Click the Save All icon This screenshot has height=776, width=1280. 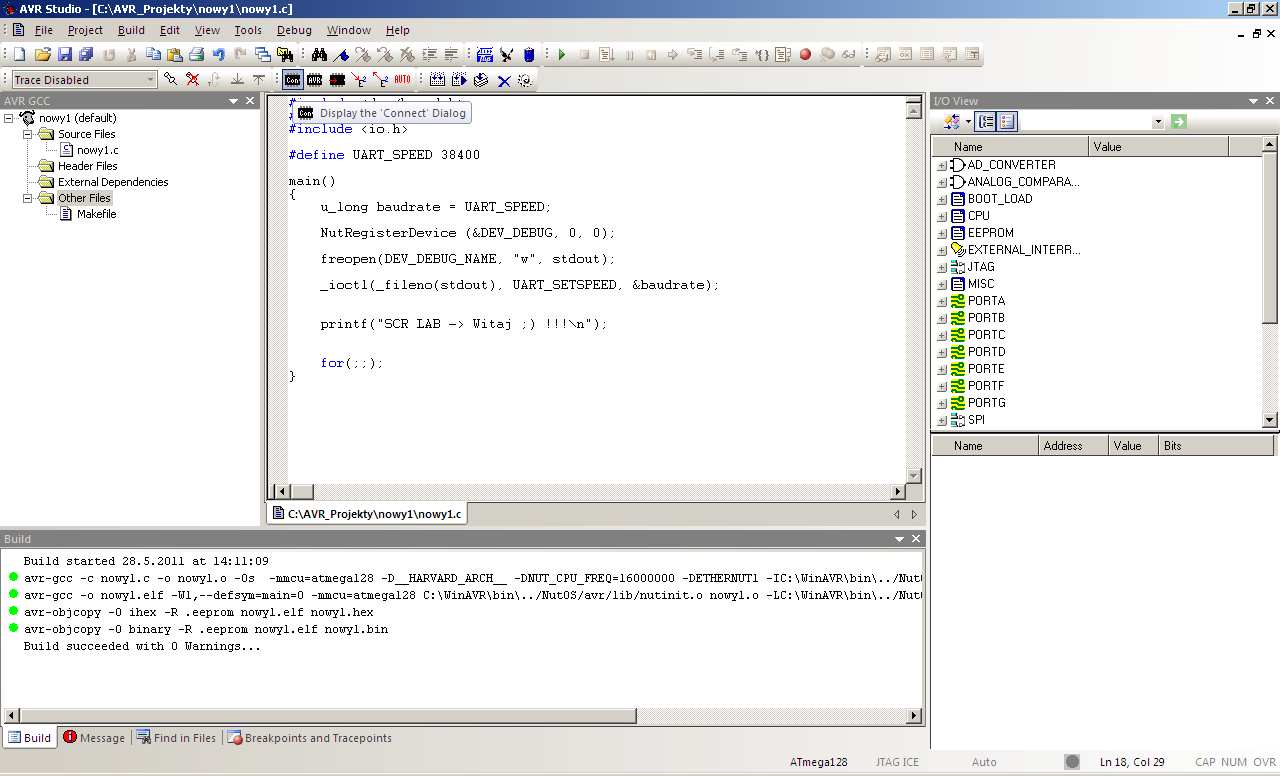[86, 54]
